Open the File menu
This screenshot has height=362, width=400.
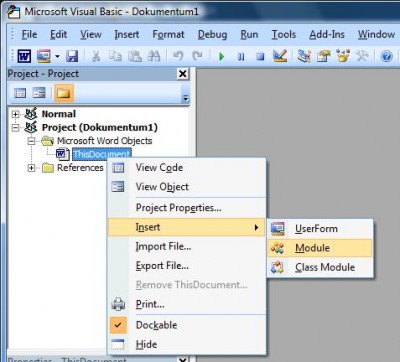point(29,34)
